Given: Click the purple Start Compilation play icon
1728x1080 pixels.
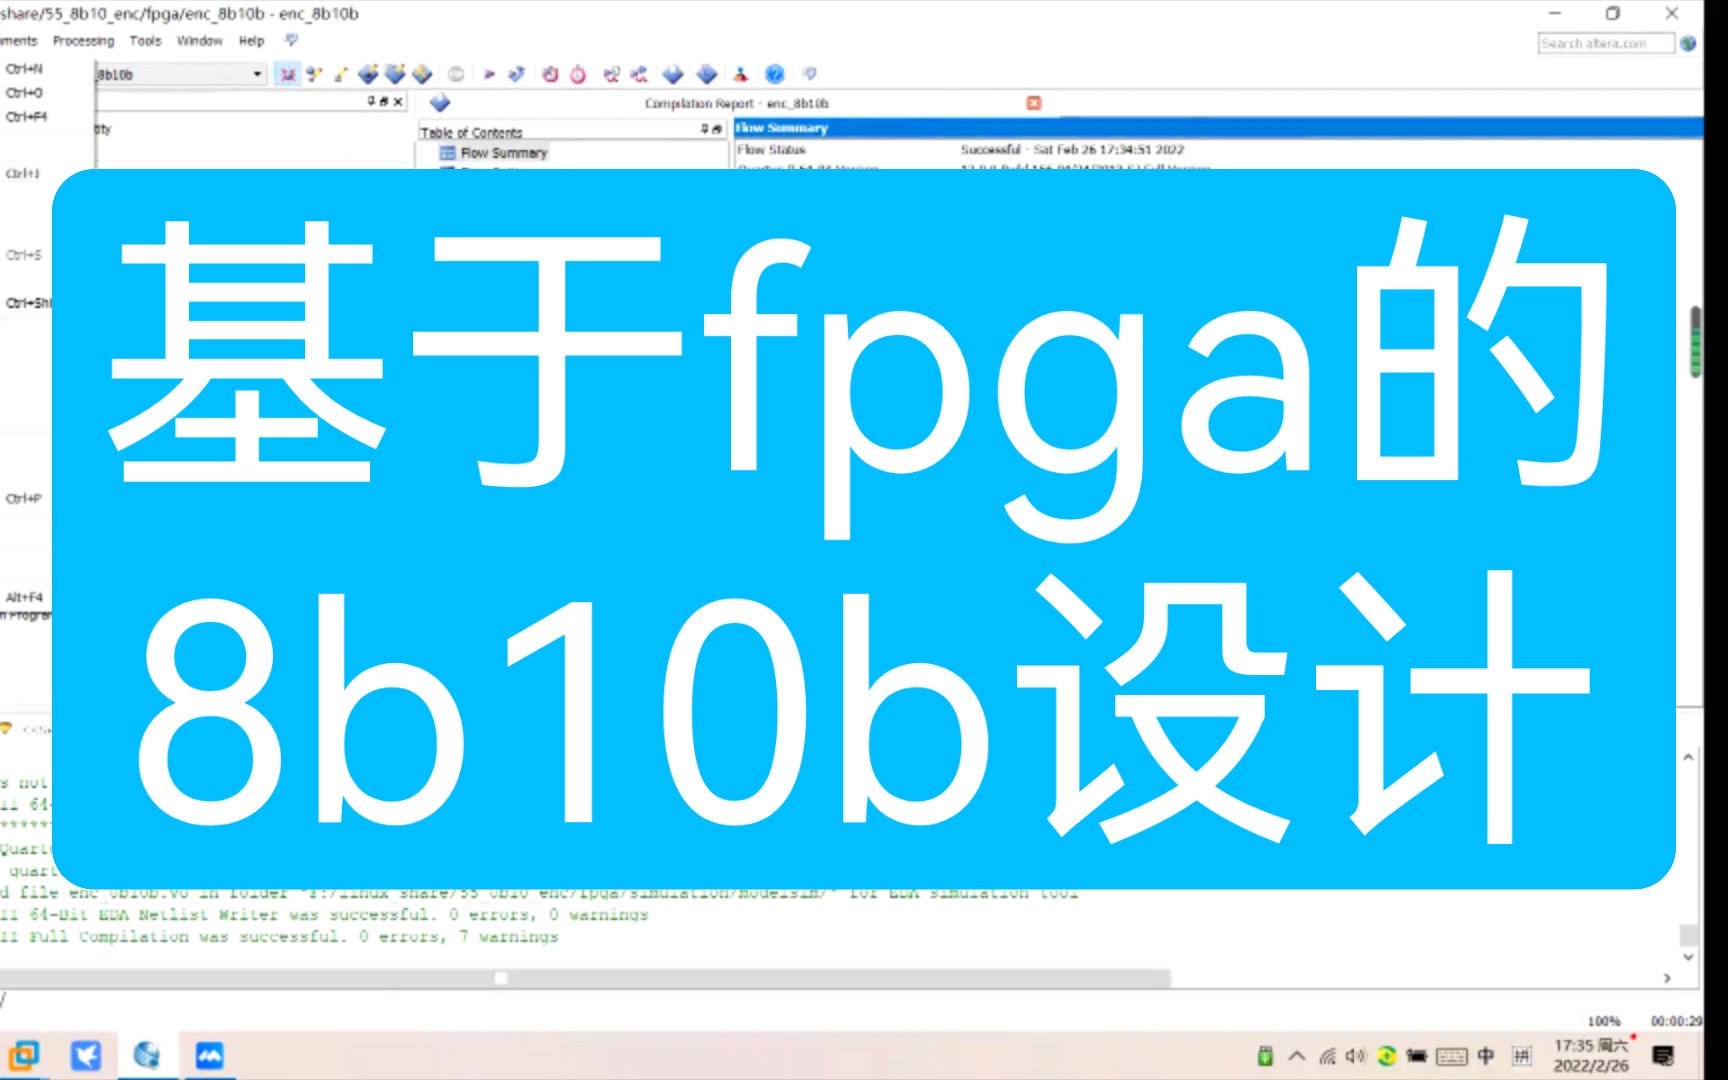Looking at the screenshot, I should [489, 74].
